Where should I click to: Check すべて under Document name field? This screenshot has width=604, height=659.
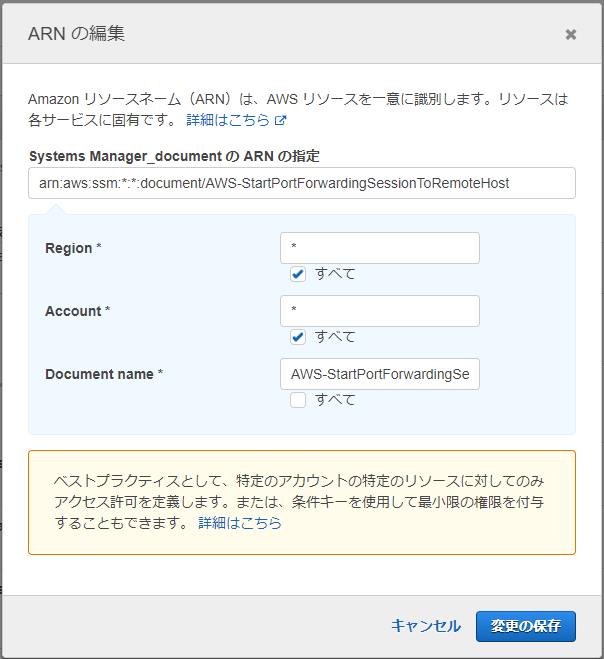click(x=298, y=400)
